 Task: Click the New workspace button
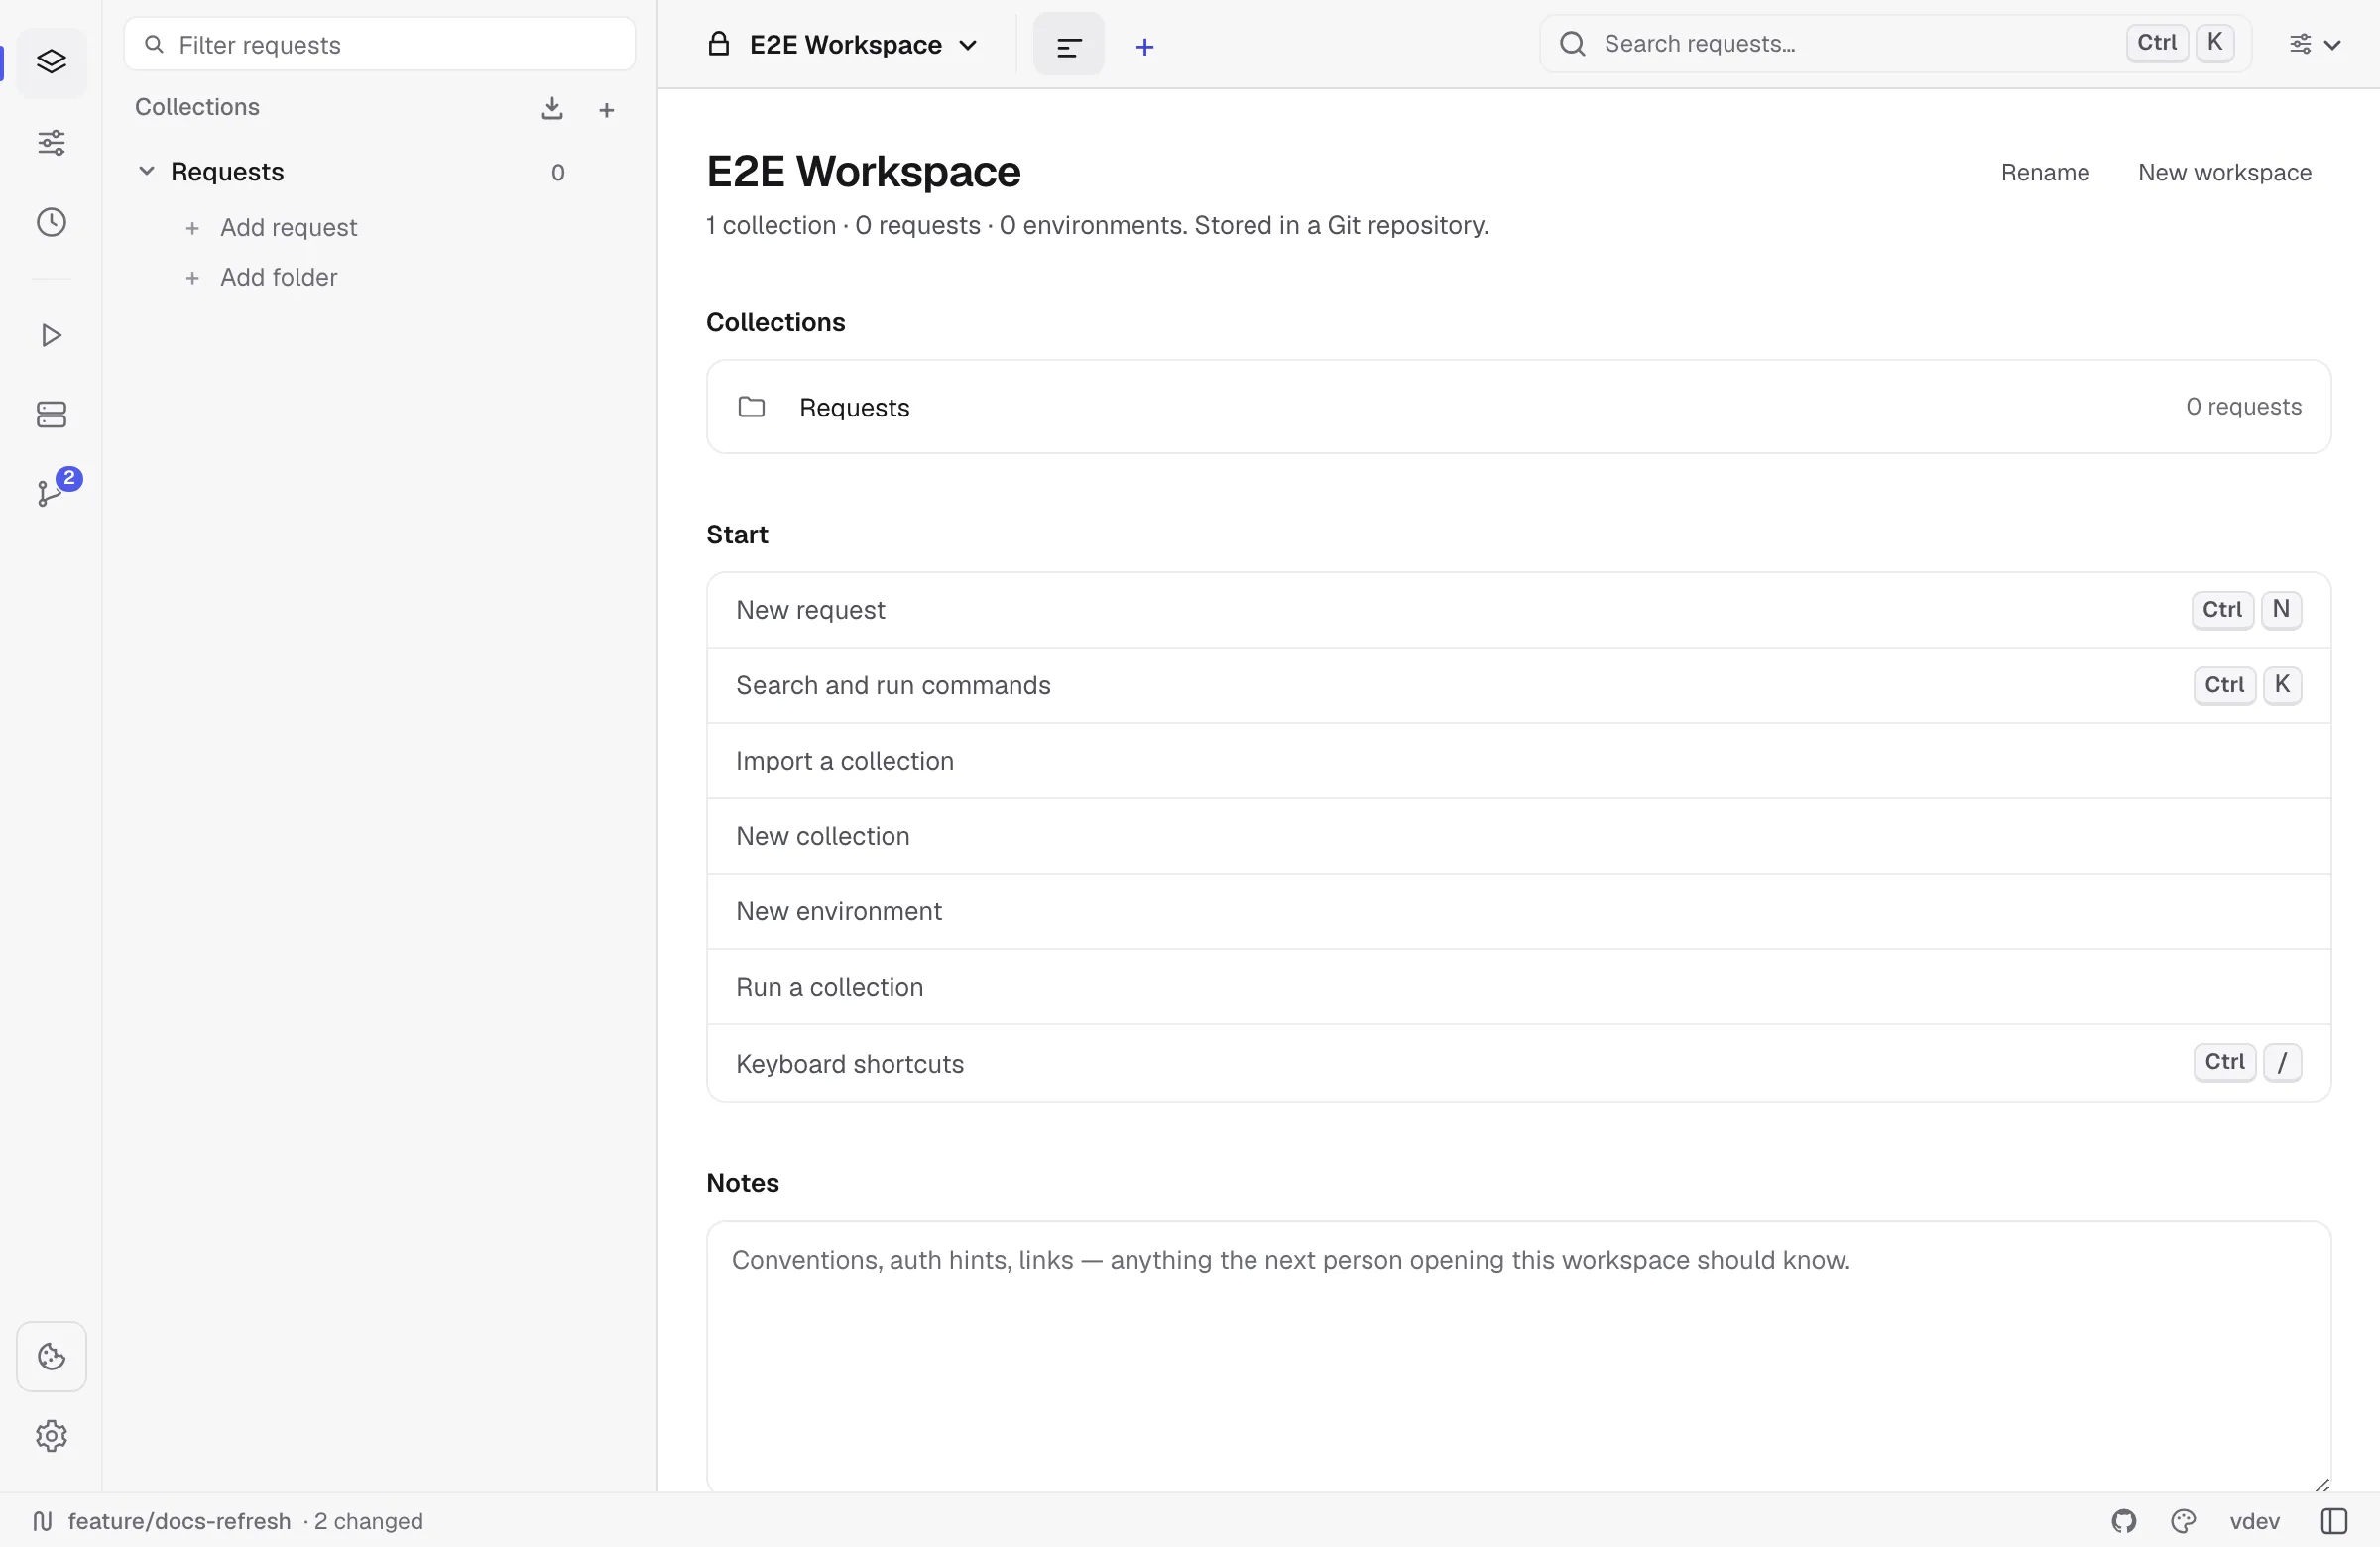2224,172
